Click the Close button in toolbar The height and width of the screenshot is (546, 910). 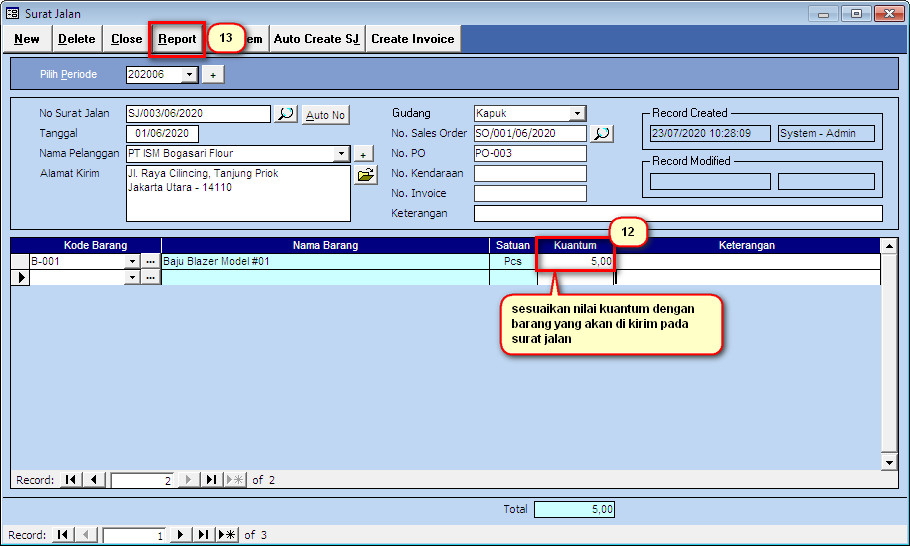(127, 39)
